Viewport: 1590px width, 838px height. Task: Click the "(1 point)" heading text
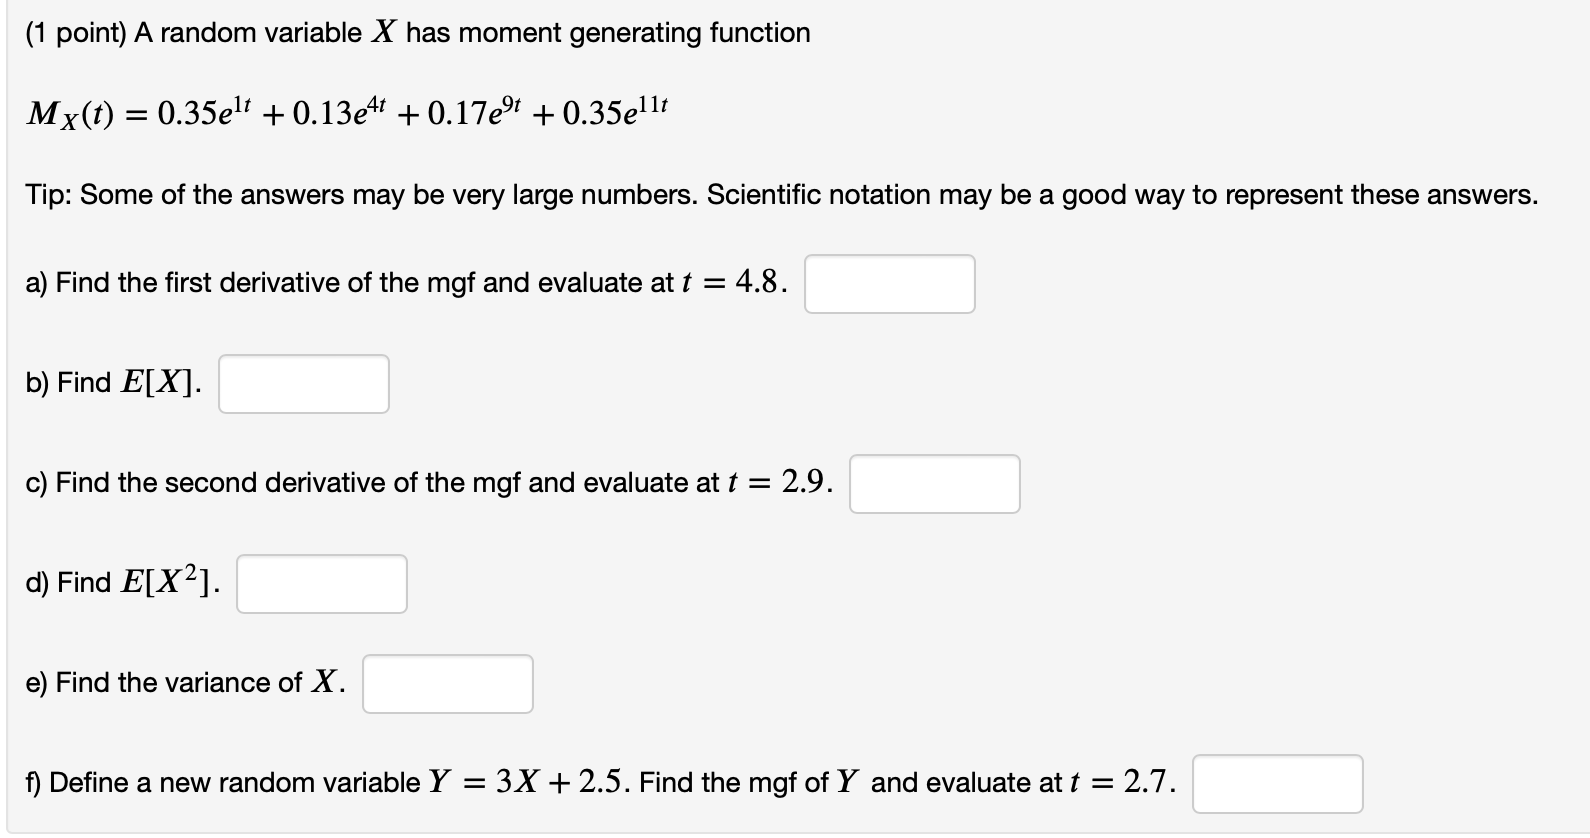(x=76, y=33)
